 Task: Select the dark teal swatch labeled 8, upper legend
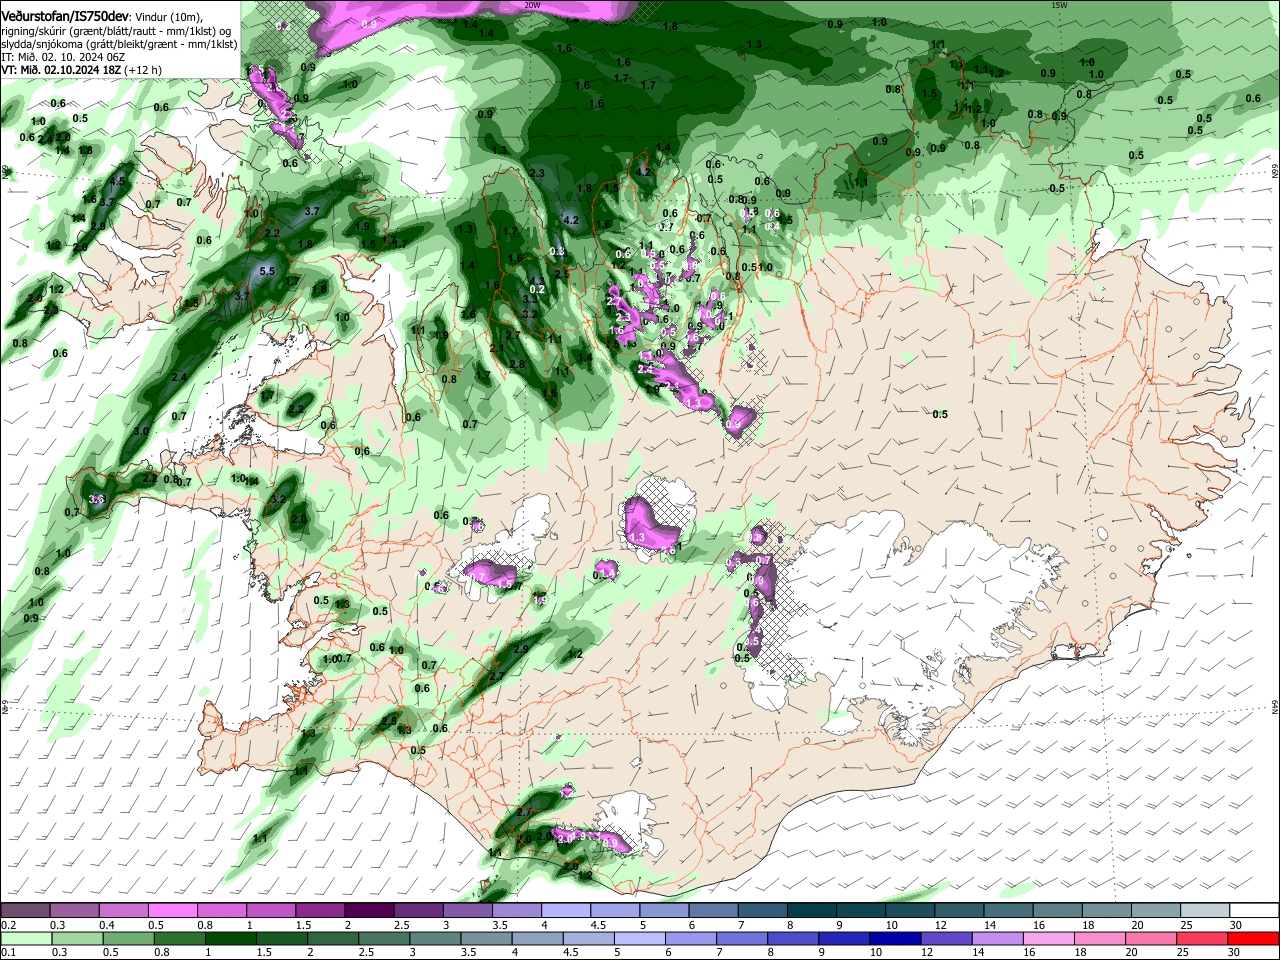[x=812, y=911]
